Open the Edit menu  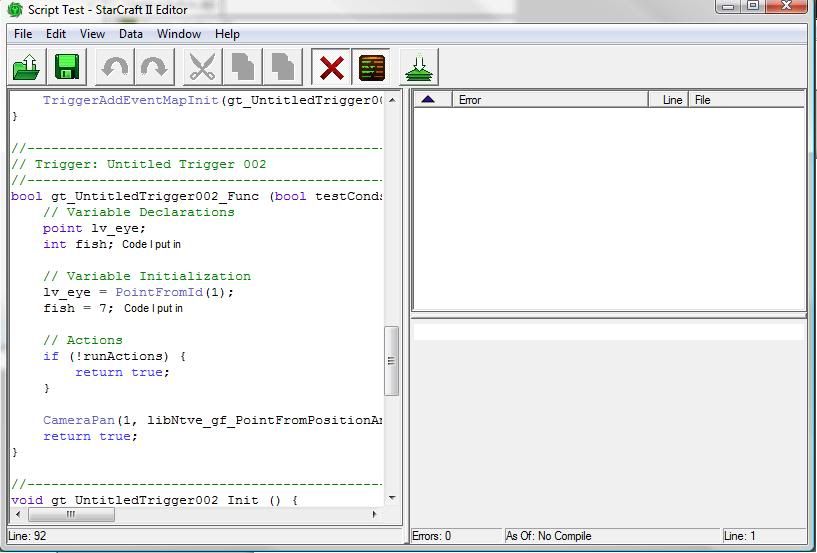pyautogui.click(x=56, y=34)
